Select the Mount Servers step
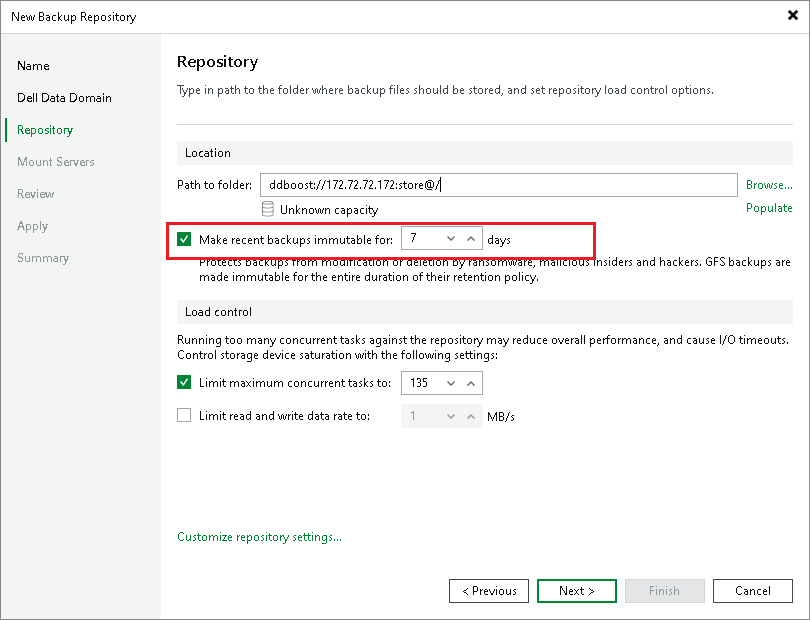810x620 pixels. 56,162
